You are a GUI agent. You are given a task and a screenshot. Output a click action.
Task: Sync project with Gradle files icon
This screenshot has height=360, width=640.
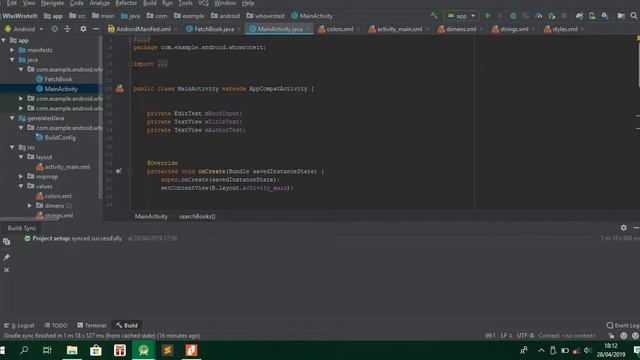pyautogui.click(x=579, y=16)
